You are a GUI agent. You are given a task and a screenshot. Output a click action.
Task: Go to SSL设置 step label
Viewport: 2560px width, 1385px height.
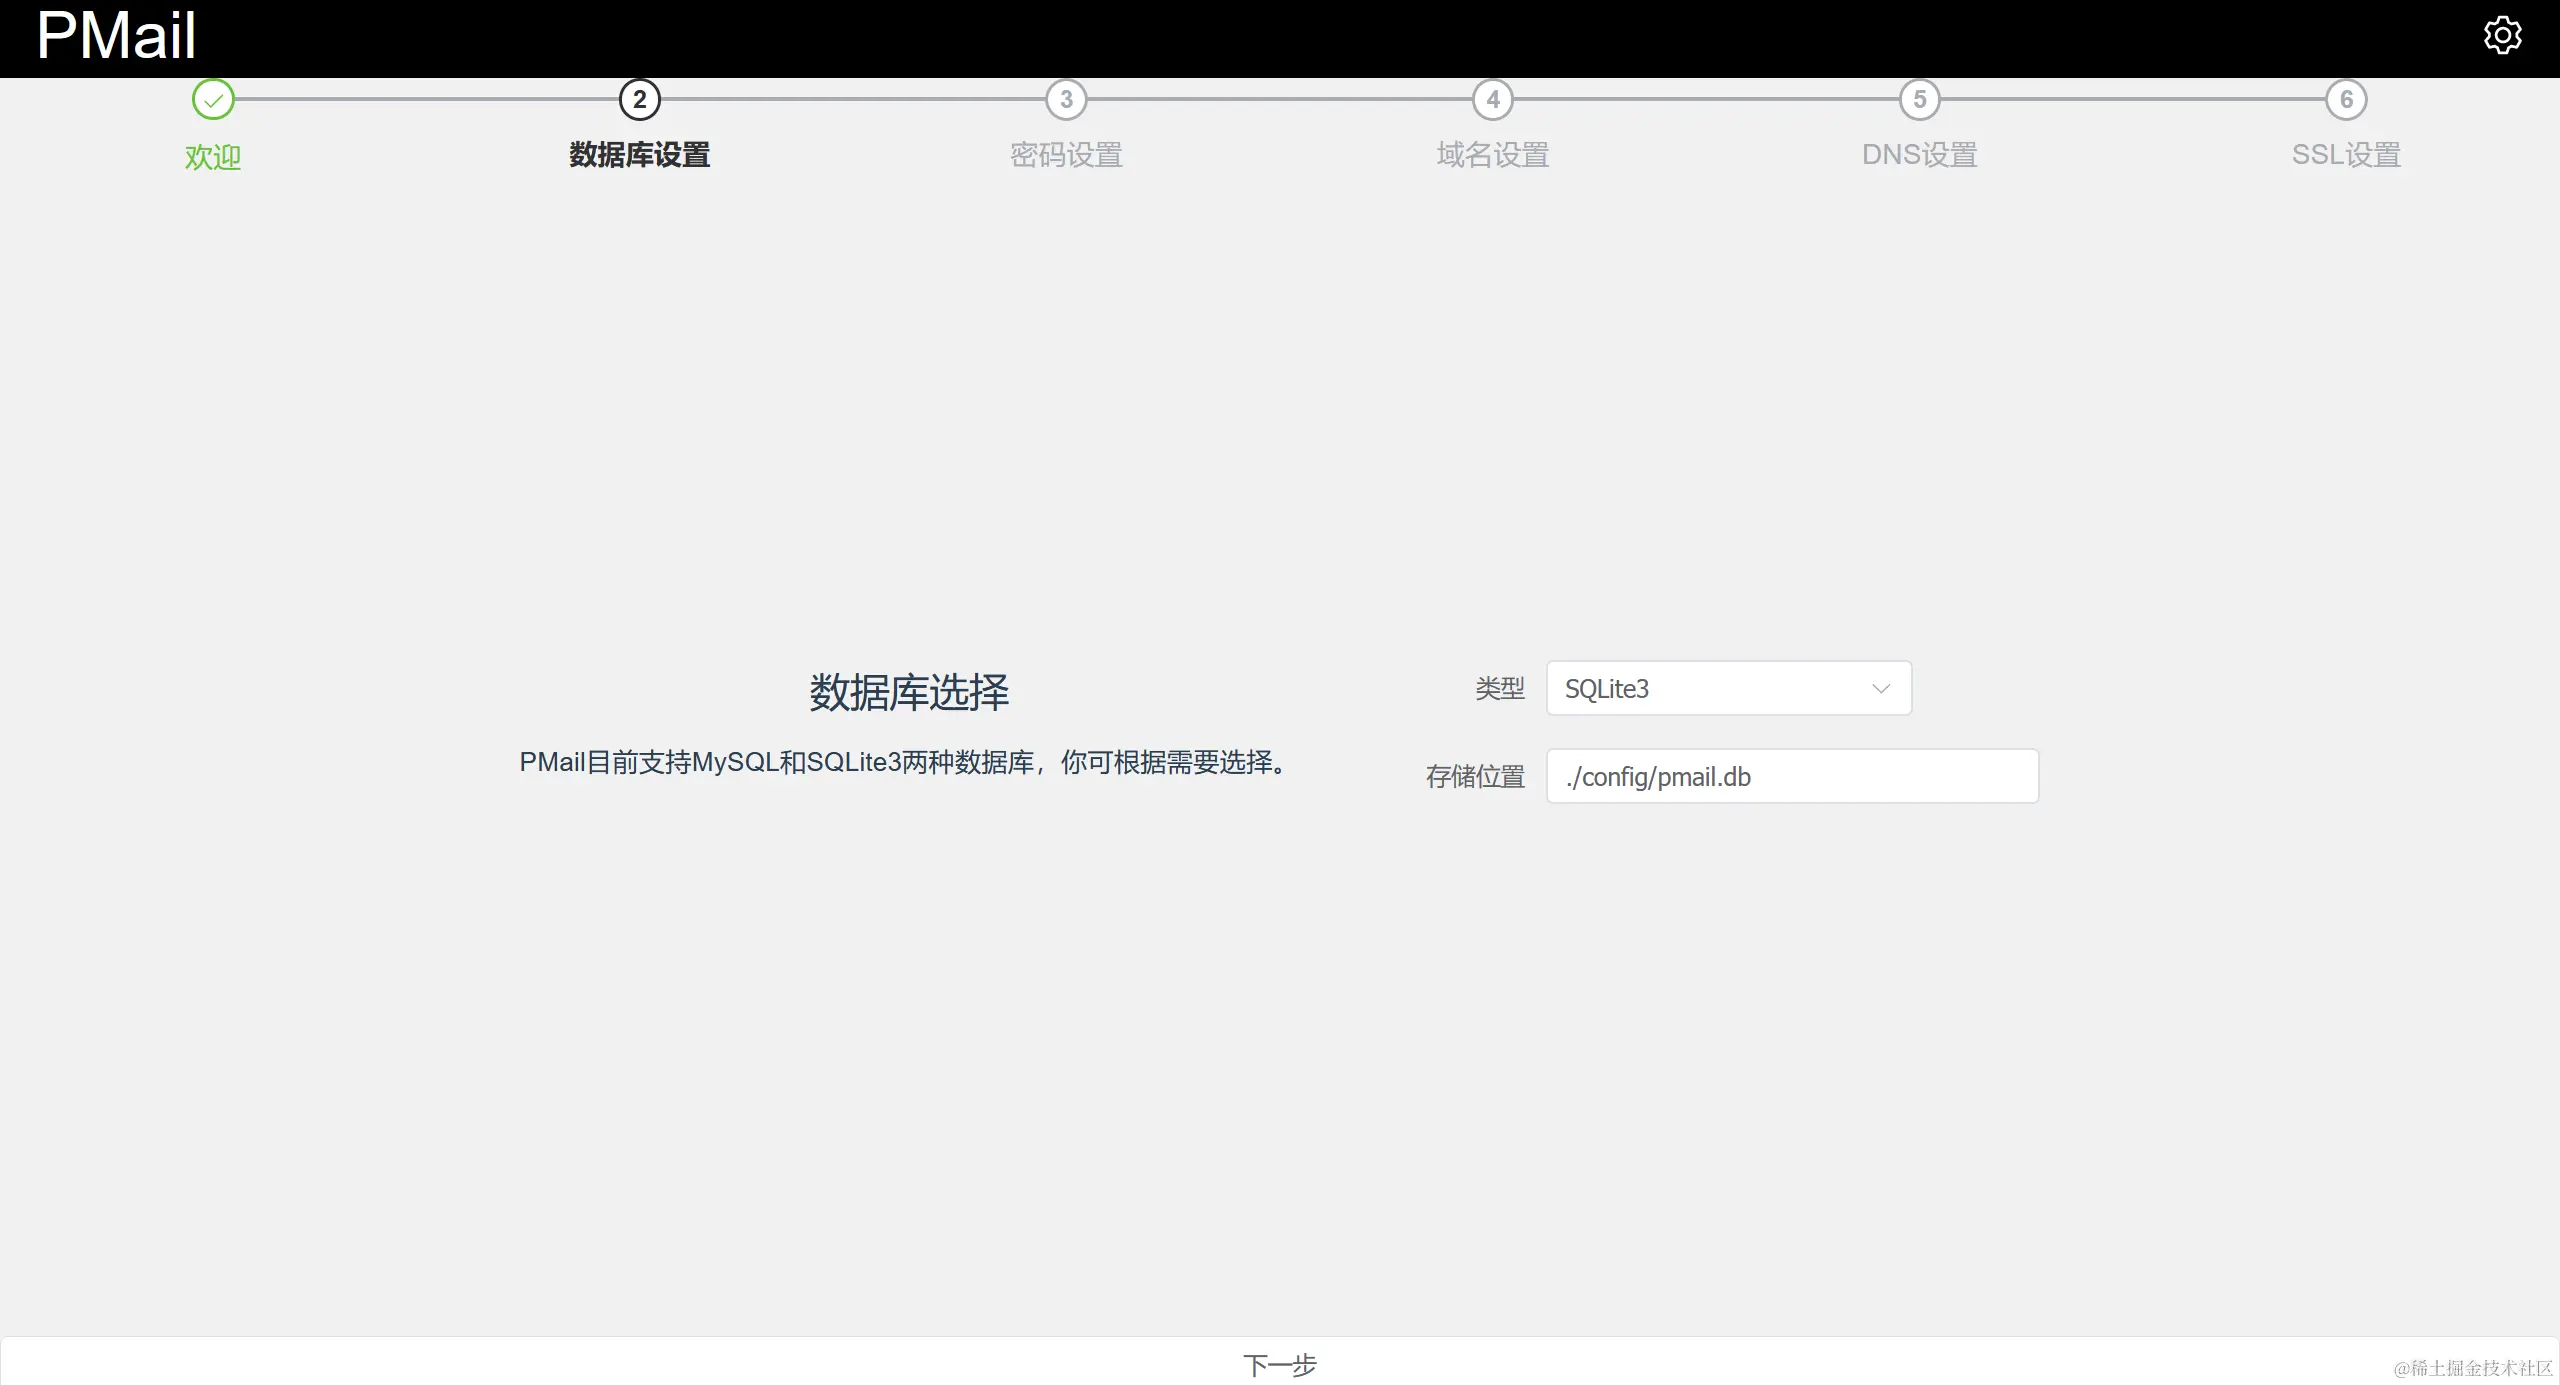coord(2346,155)
